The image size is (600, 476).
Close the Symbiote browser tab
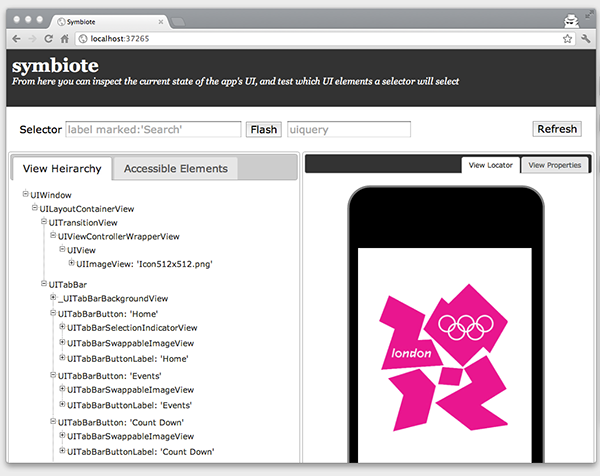[x=161, y=22]
